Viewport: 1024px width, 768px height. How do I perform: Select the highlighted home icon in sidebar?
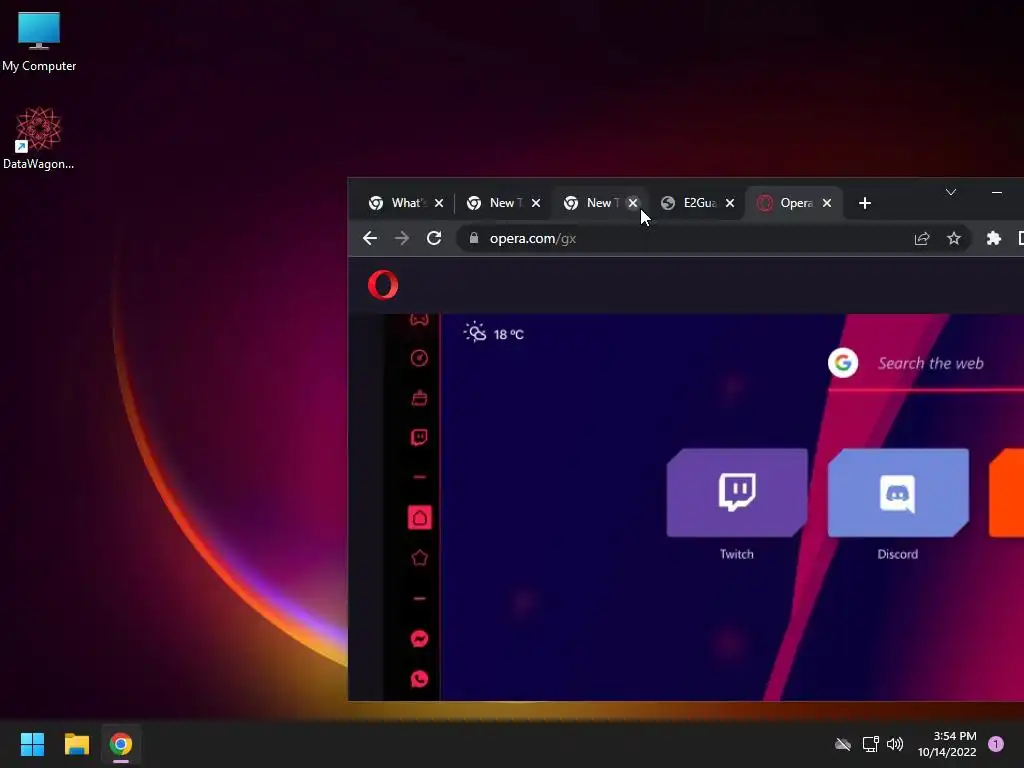pos(419,518)
